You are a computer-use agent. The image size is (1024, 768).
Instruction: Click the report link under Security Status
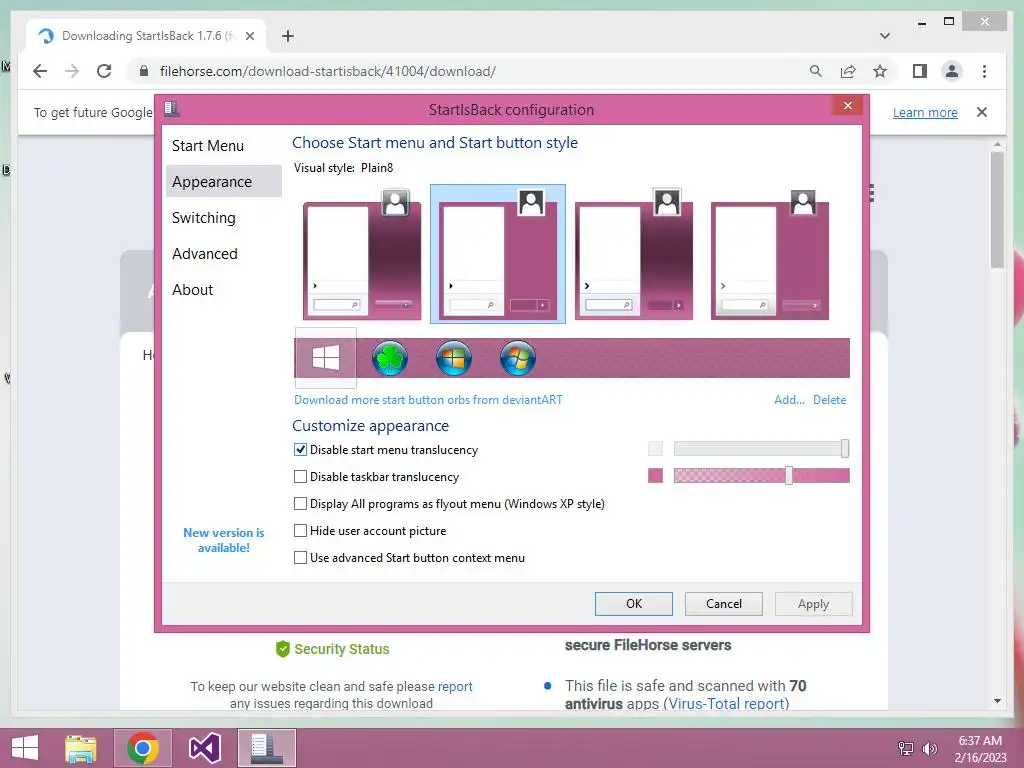[x=455, y=686]
